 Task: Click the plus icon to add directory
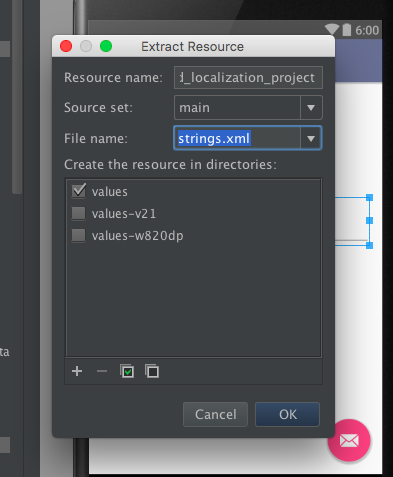pyautogui.click(x=77, y=371)
